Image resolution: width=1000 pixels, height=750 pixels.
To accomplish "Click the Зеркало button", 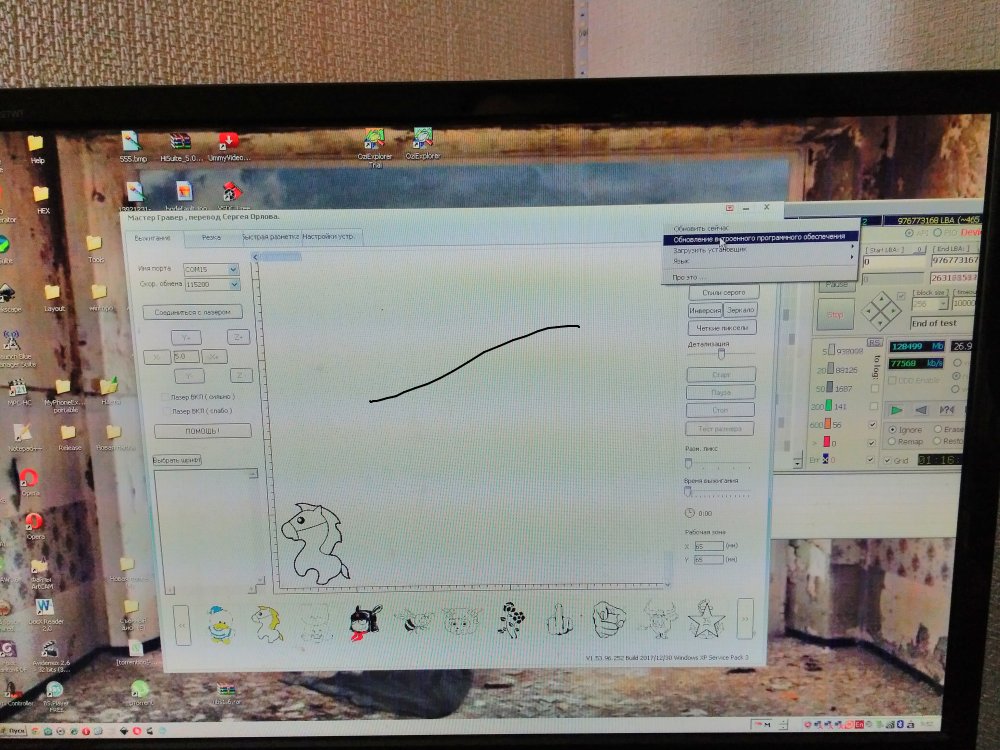I will [740, 310].
